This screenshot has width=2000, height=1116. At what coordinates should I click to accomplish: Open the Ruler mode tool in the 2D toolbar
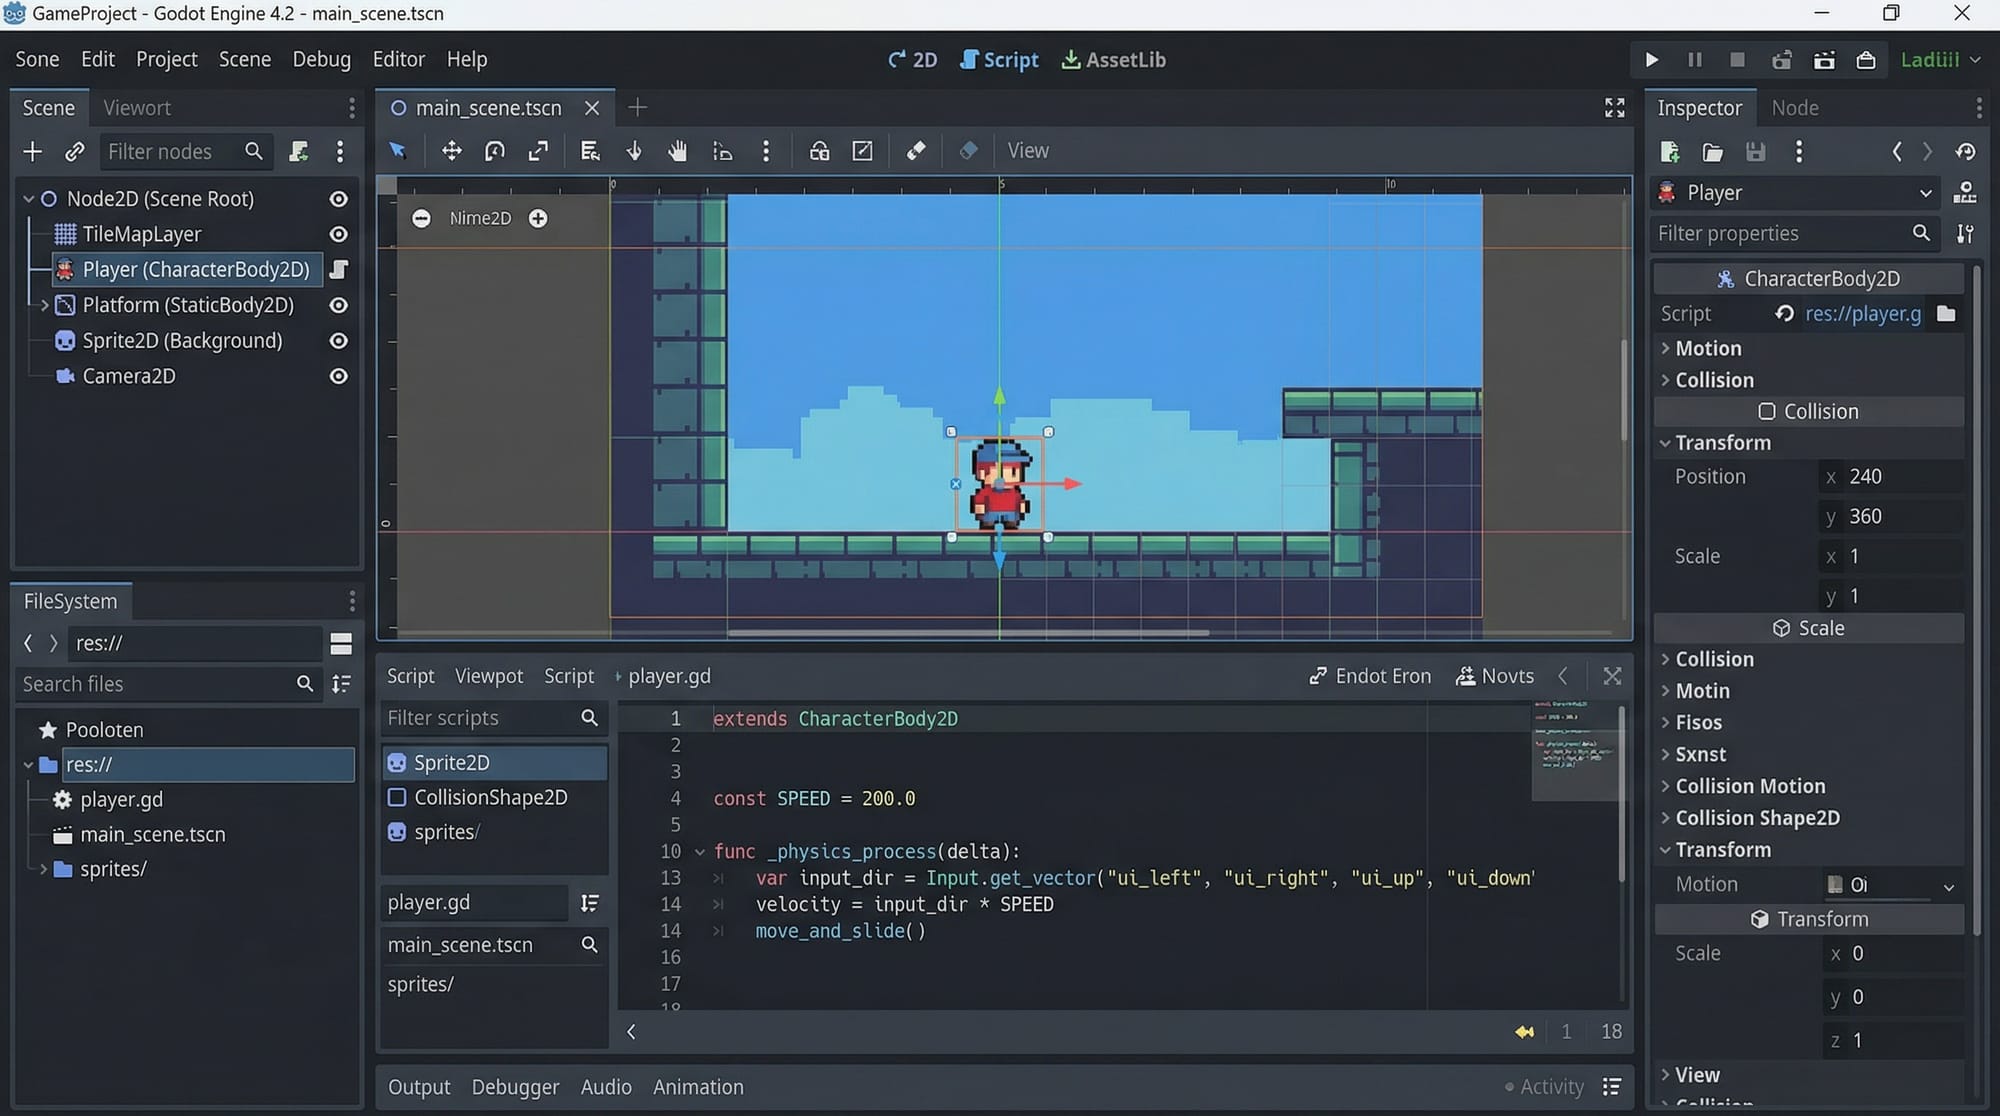722,150
